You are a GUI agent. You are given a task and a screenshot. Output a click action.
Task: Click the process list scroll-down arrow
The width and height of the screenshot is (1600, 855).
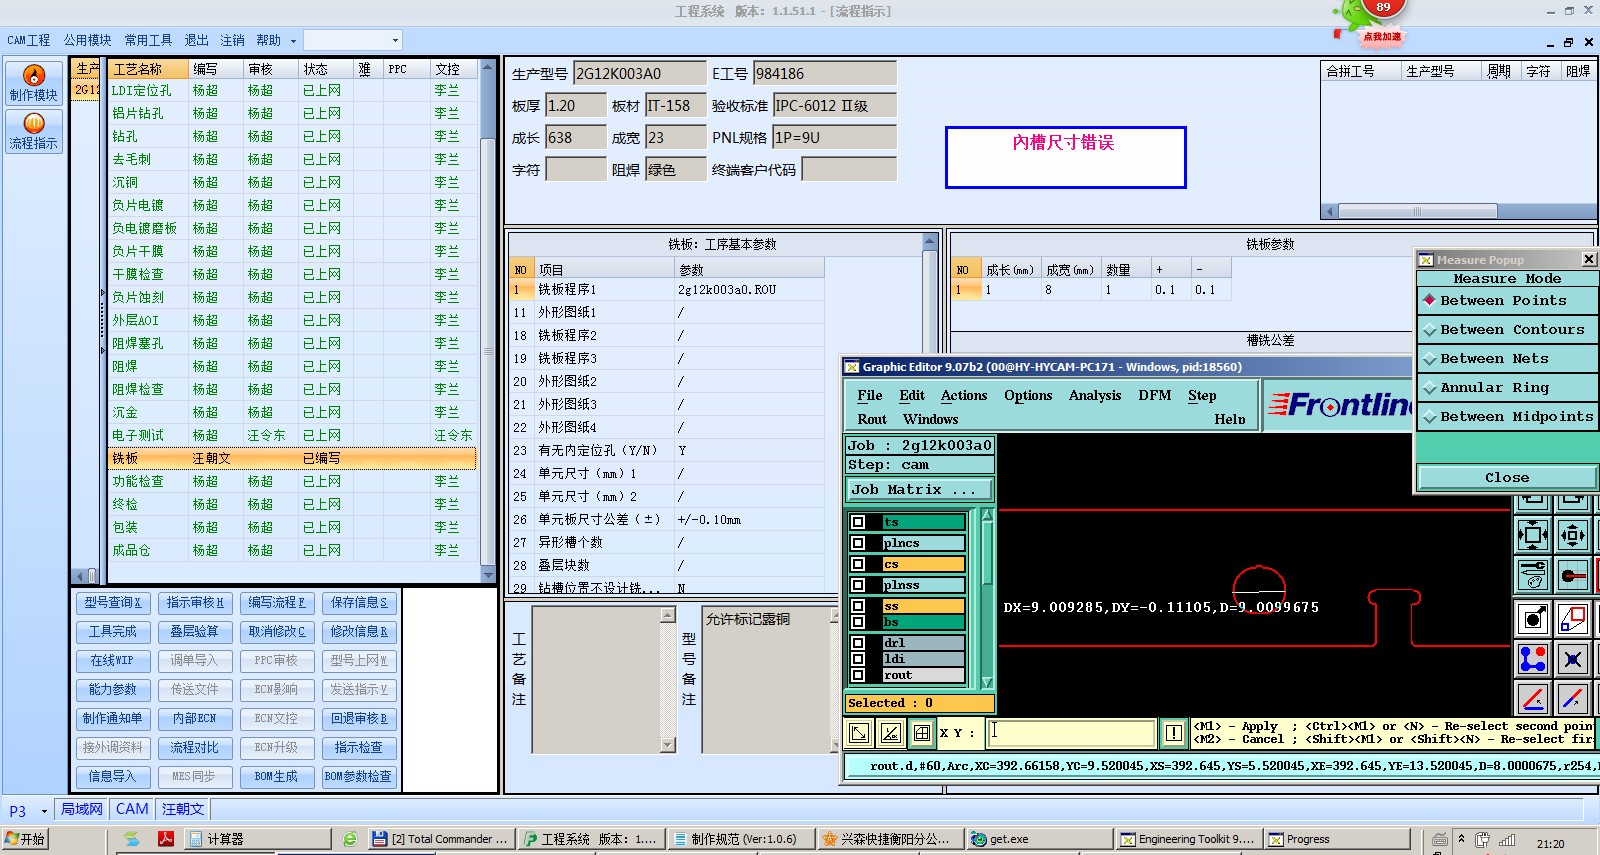point(488,575)
